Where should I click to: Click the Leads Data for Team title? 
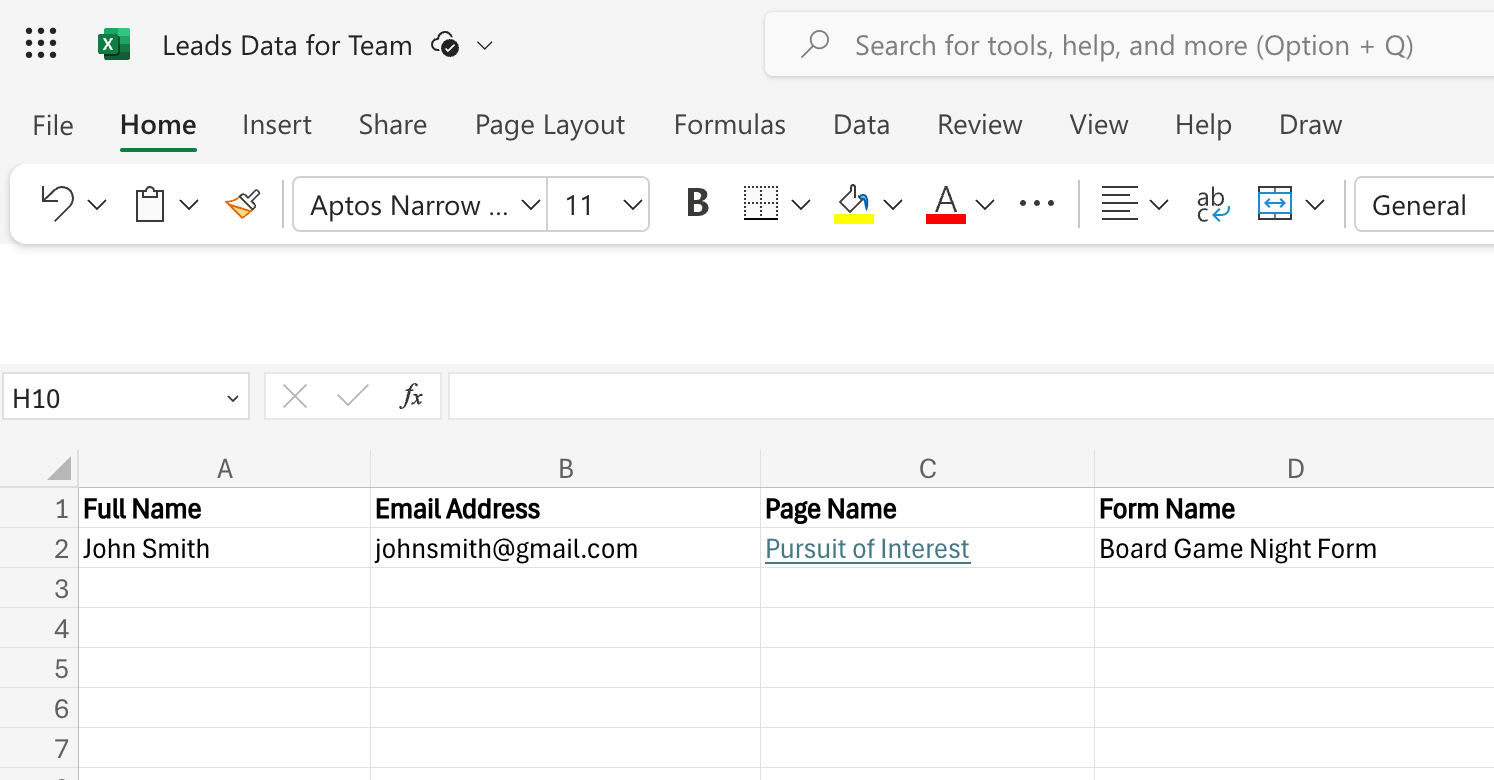click(x=287, y=46)
